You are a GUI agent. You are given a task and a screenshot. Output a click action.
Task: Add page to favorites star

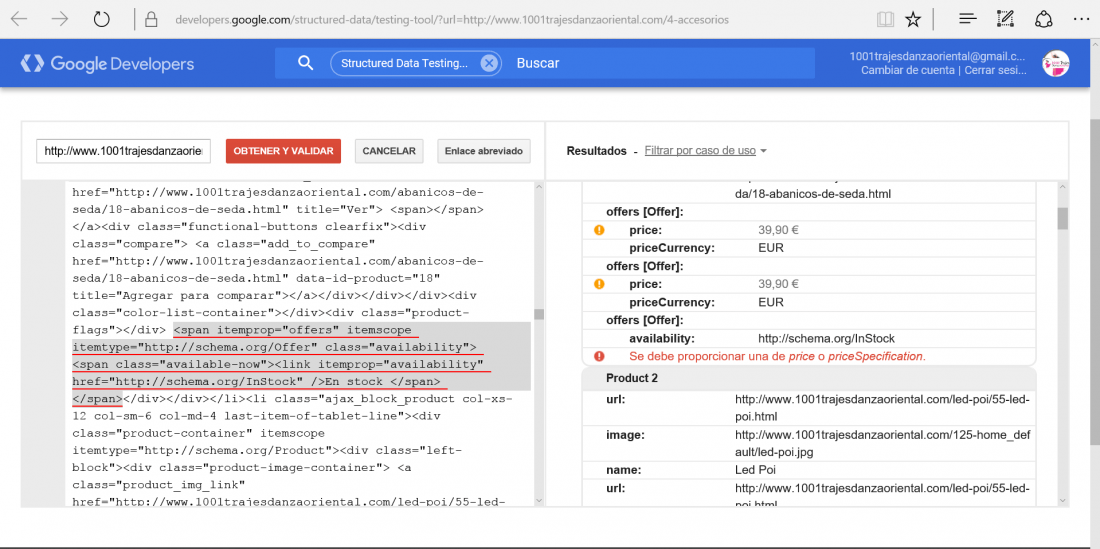(x=913, y=20)
